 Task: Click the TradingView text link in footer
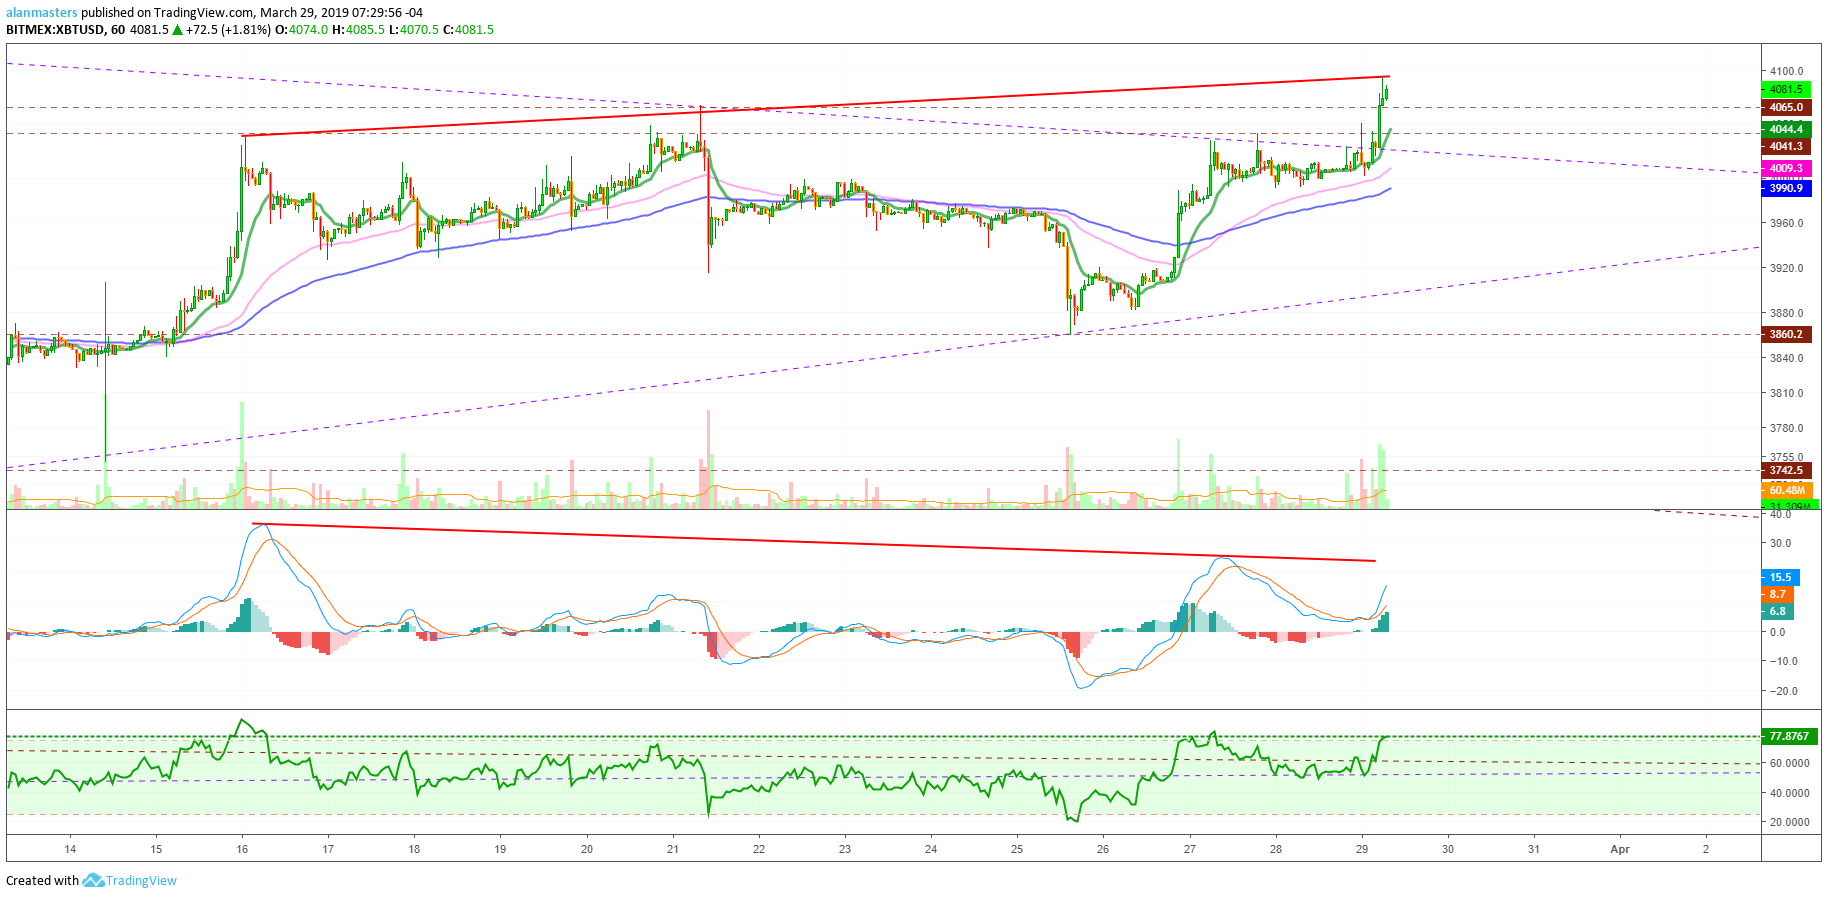click(x=141, y=880)
